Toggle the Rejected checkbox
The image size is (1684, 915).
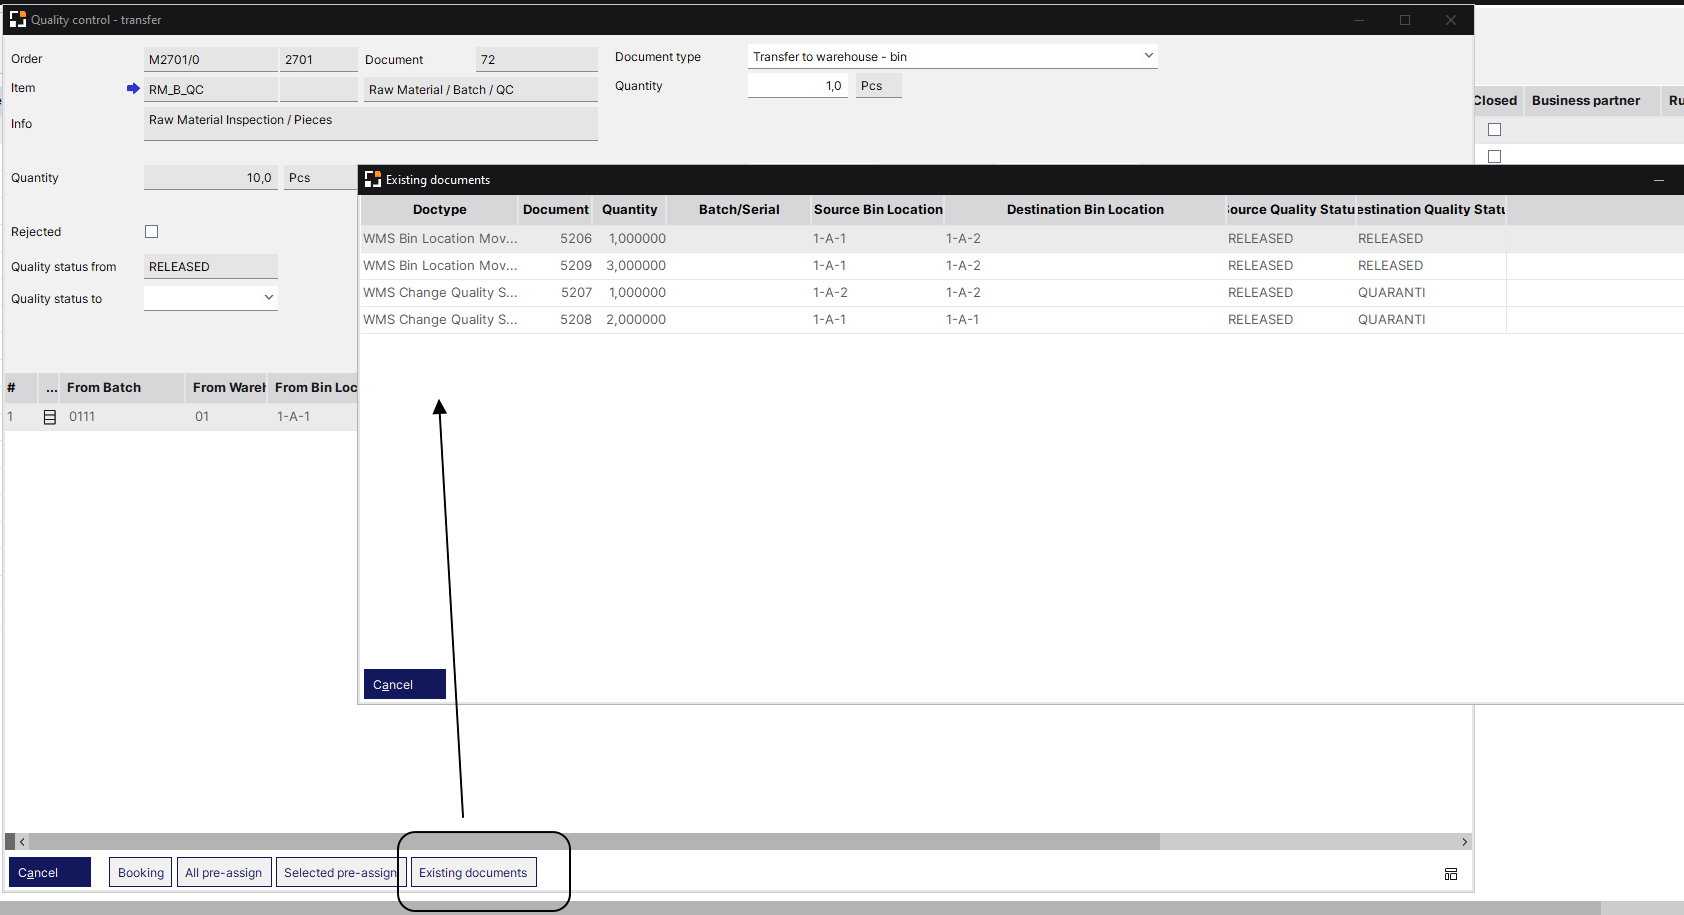[x=151, y=231]
